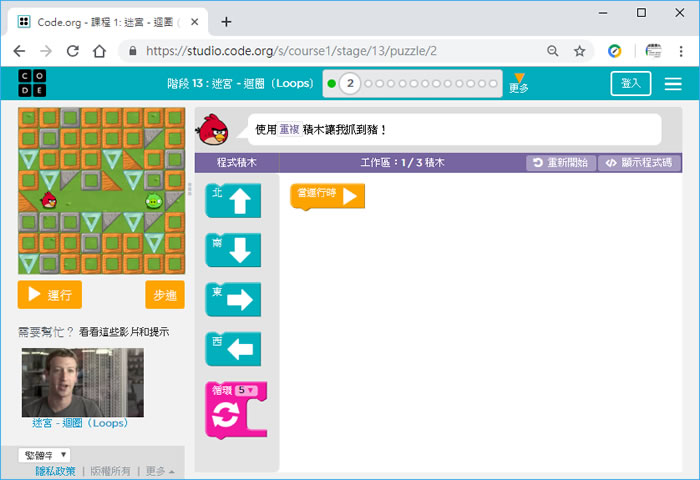700x480 pixels.
Task: Open a new browser tab
Action: [x=226, y=22]
